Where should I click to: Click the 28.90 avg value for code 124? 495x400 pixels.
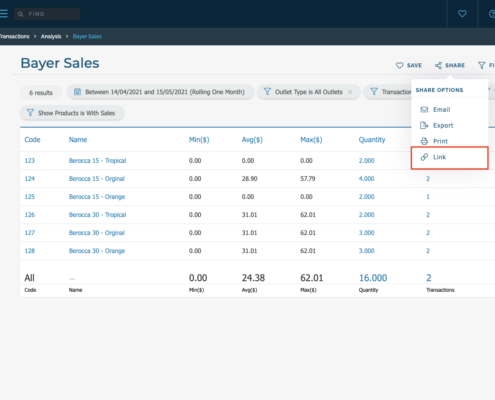coord(249,179)
